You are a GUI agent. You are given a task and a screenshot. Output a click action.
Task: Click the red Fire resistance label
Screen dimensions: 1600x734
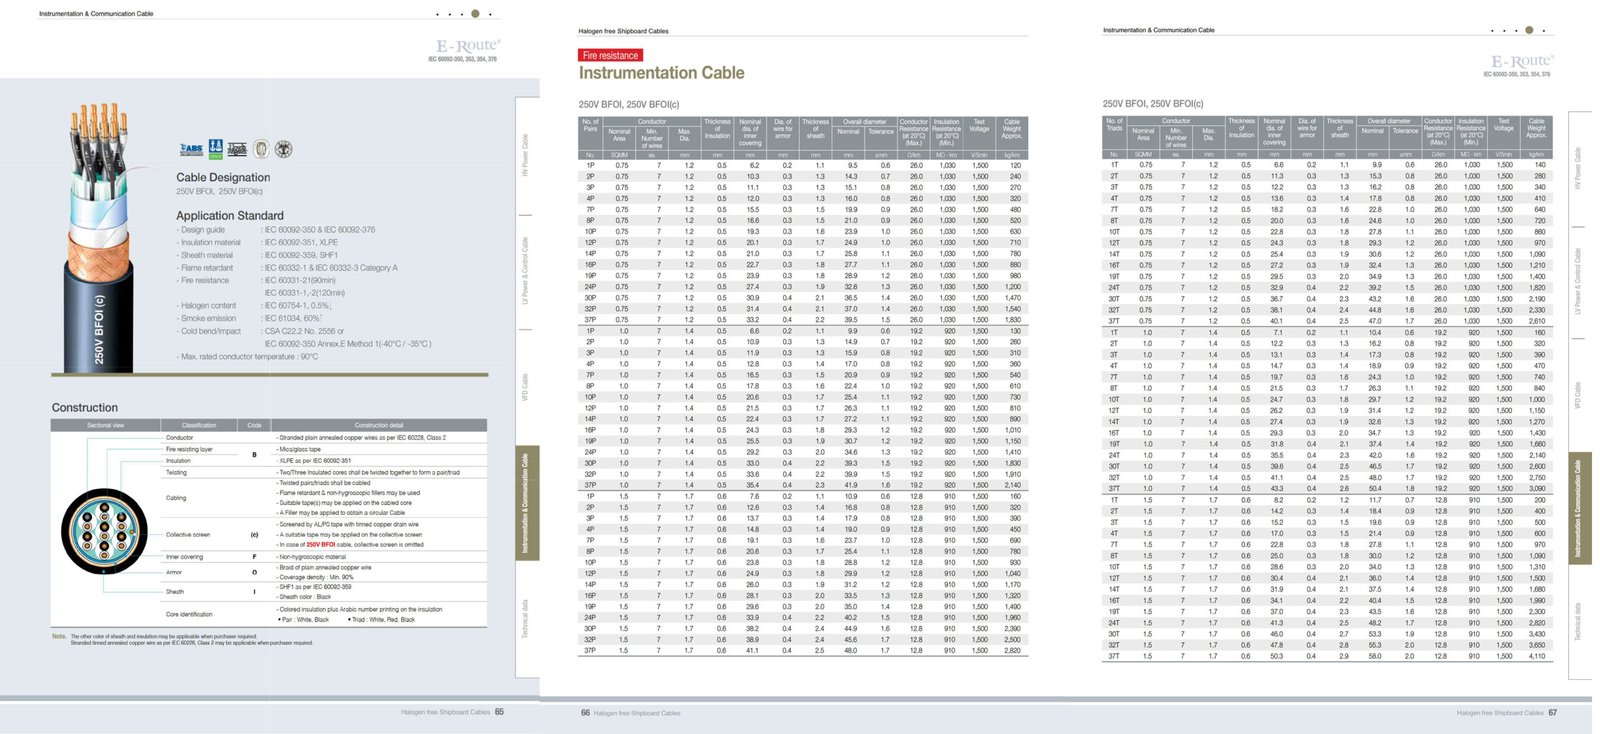[610, 55]
